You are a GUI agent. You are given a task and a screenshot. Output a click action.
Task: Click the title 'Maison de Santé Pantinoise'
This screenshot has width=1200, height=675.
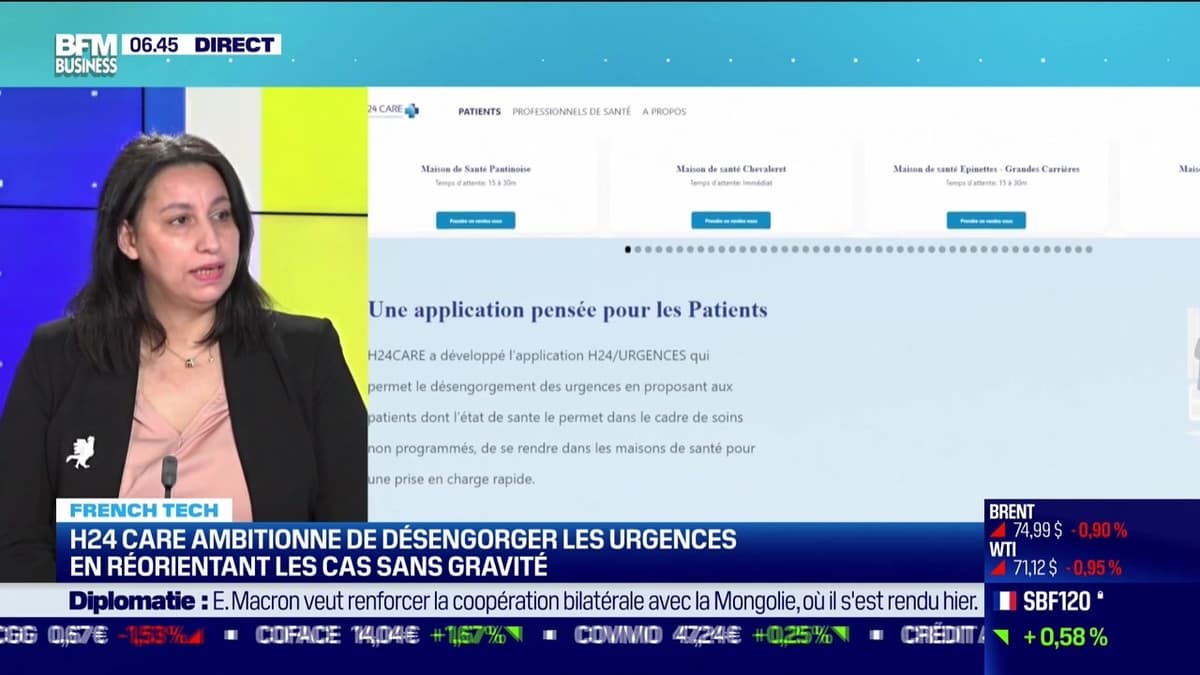pos(476,169)
